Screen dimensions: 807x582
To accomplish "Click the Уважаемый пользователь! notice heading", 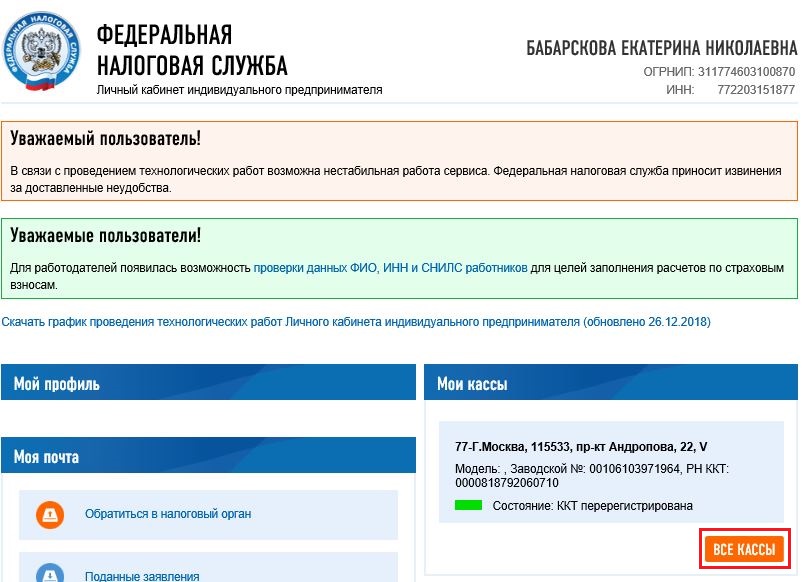I will point(106,138).
